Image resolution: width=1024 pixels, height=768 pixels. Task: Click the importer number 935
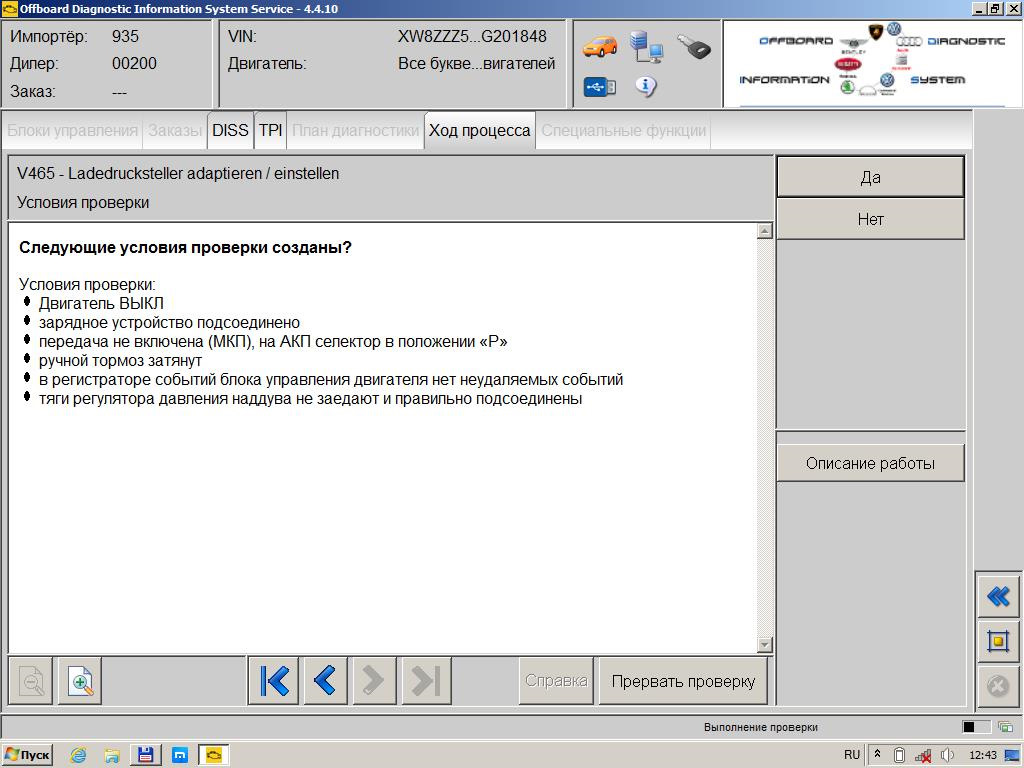pos(125,37)
